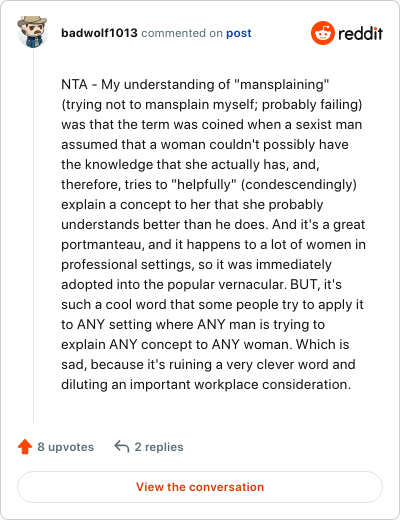Click the "NTA" verdict at the comment start

[x=74, y=85]
